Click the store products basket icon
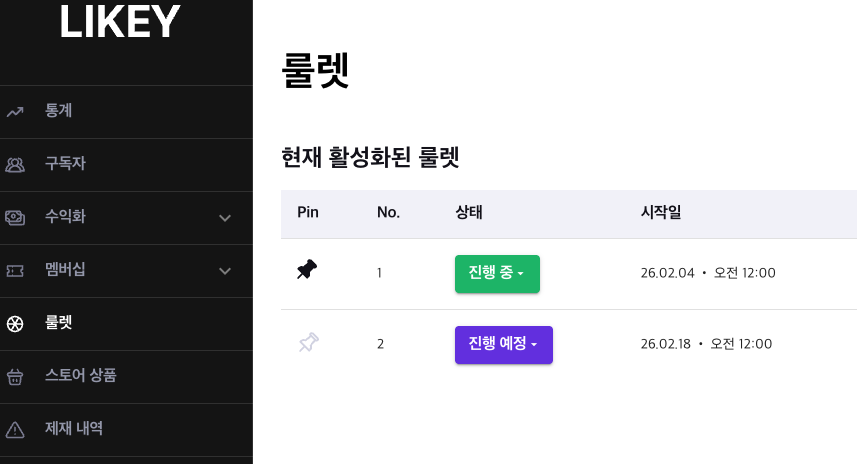 click(x=15, y=377)
